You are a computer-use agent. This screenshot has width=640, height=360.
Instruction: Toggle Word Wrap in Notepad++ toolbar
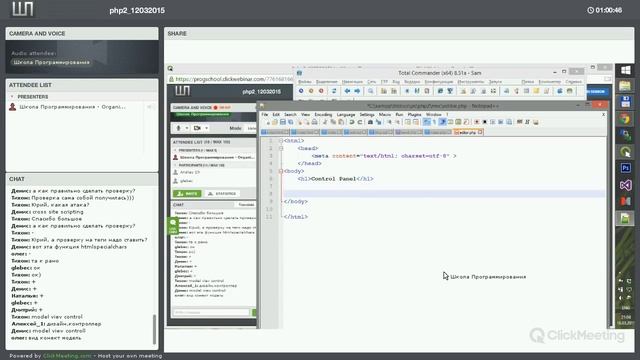[x=427, y=122]
